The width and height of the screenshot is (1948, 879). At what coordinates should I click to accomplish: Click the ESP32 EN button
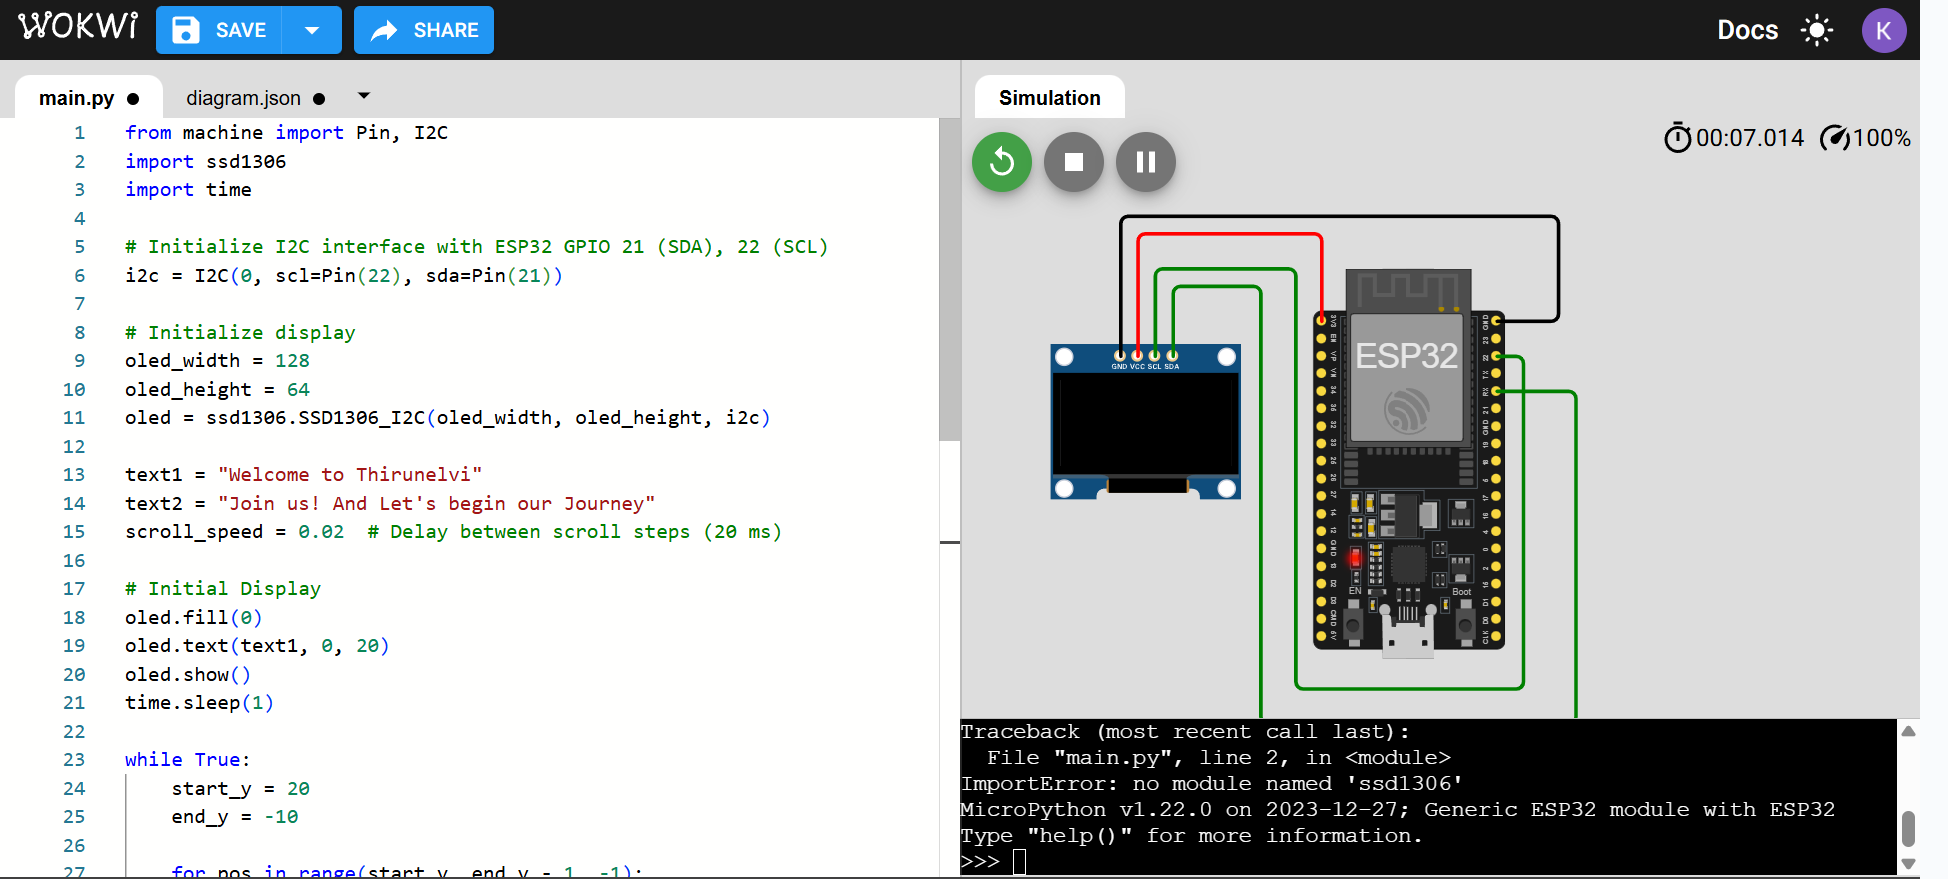pos(1354,626)
